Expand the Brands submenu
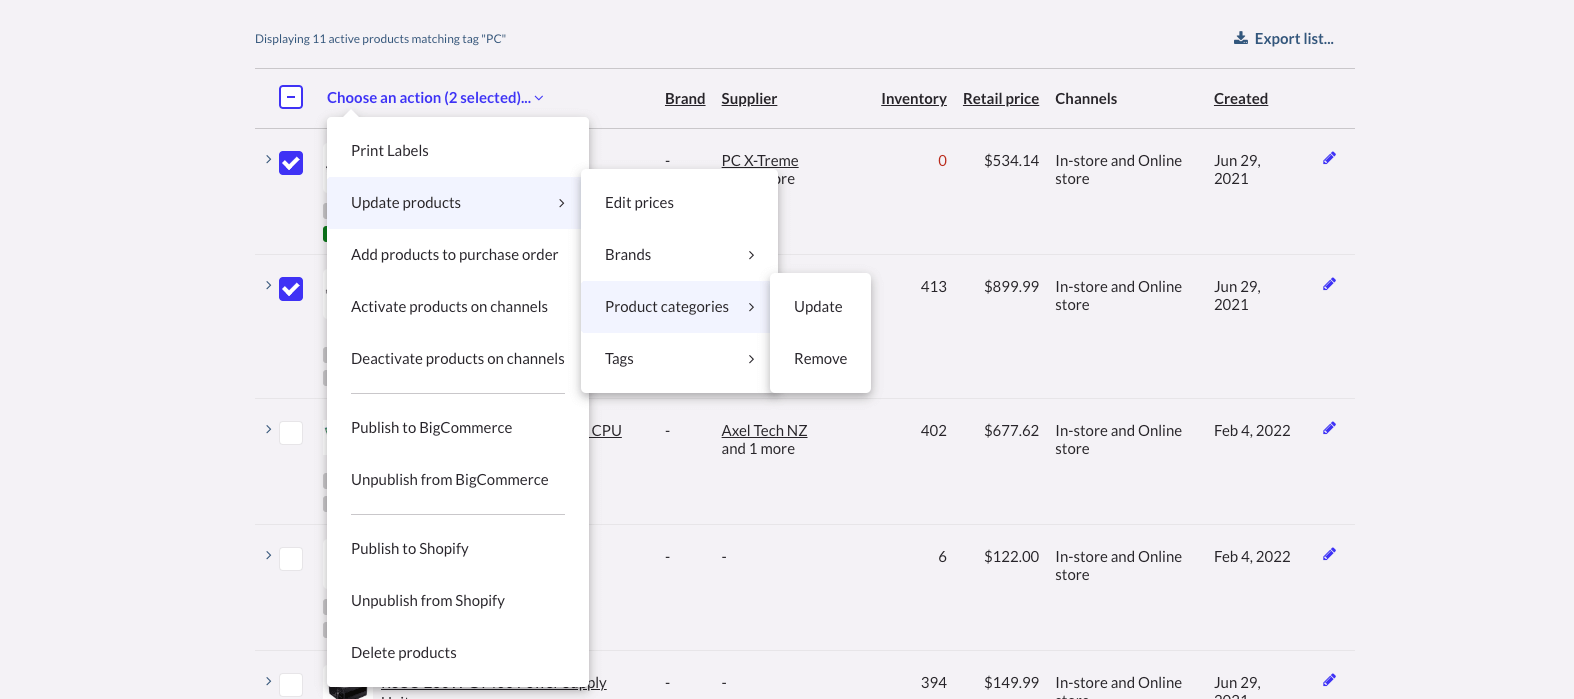This screenshot has width=1574, height=699. (679, 255)
